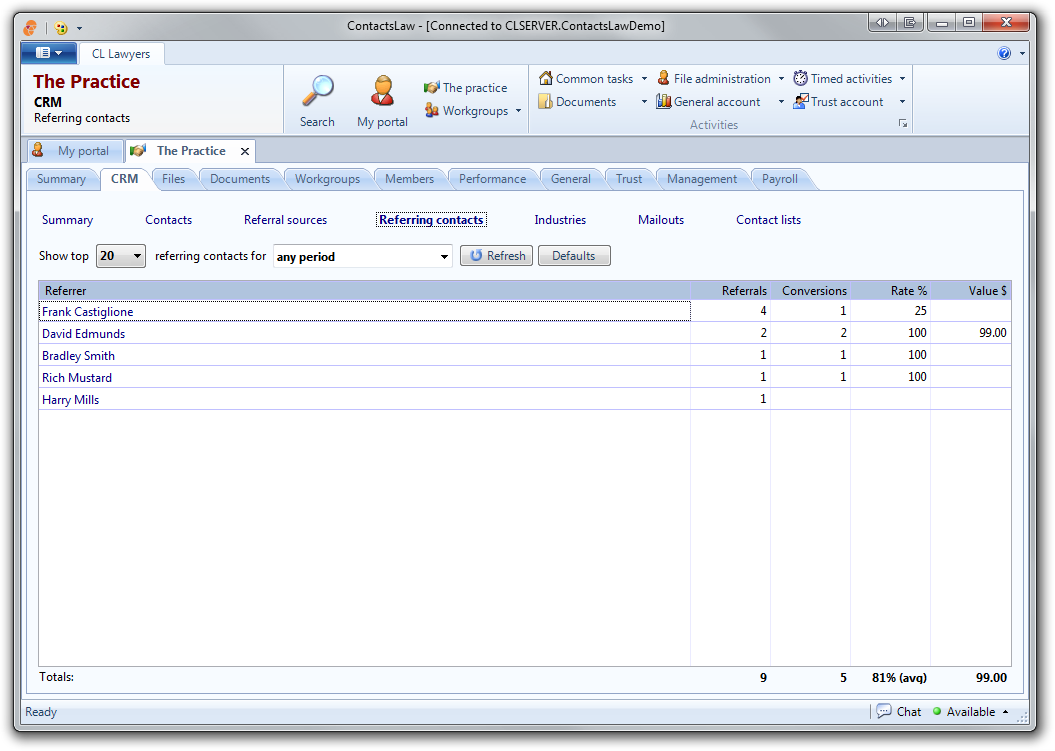This screenshot has width=1055, height=751.
Task: Expand the arrow beside the help icon
Action: click(x=1022, y=53)
